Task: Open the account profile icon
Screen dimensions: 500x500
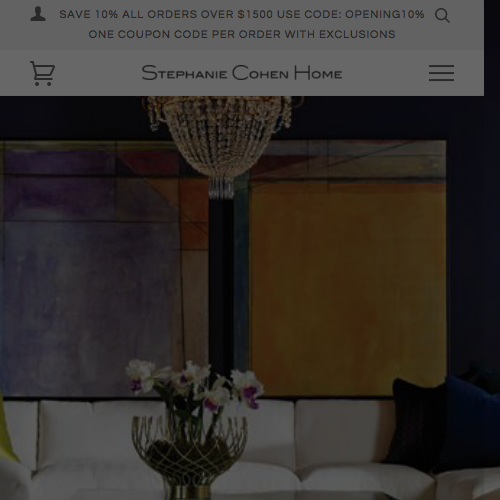Action: point(38,14)
